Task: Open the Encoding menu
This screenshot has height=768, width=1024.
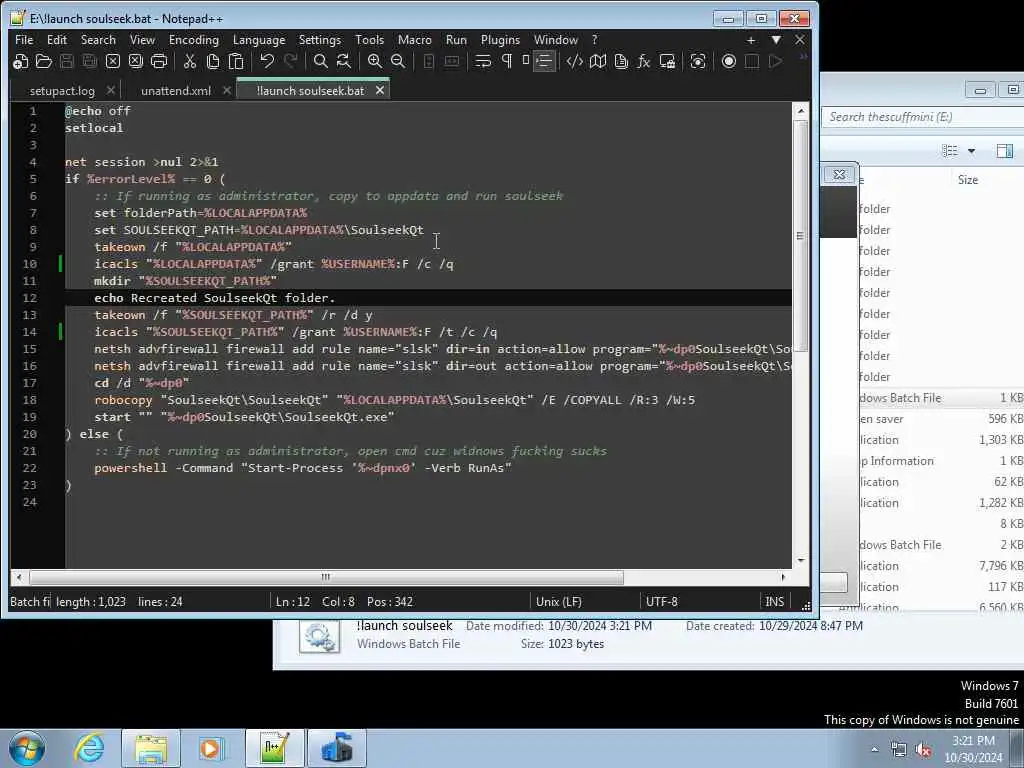Action: [x=194, y=40]
